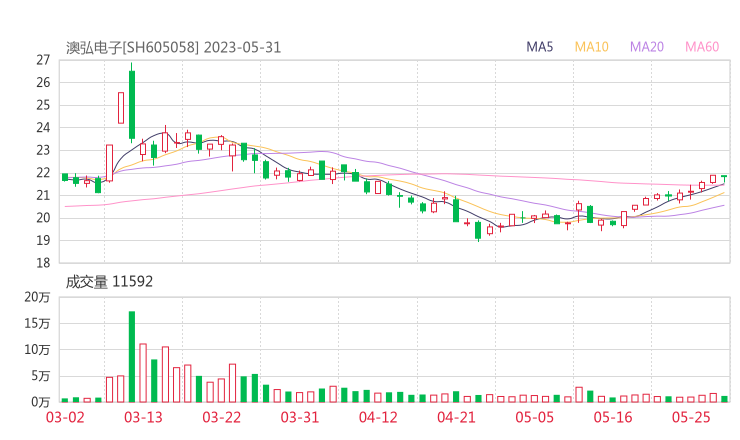Click the MA20 legend label

[x=647, y=47]
